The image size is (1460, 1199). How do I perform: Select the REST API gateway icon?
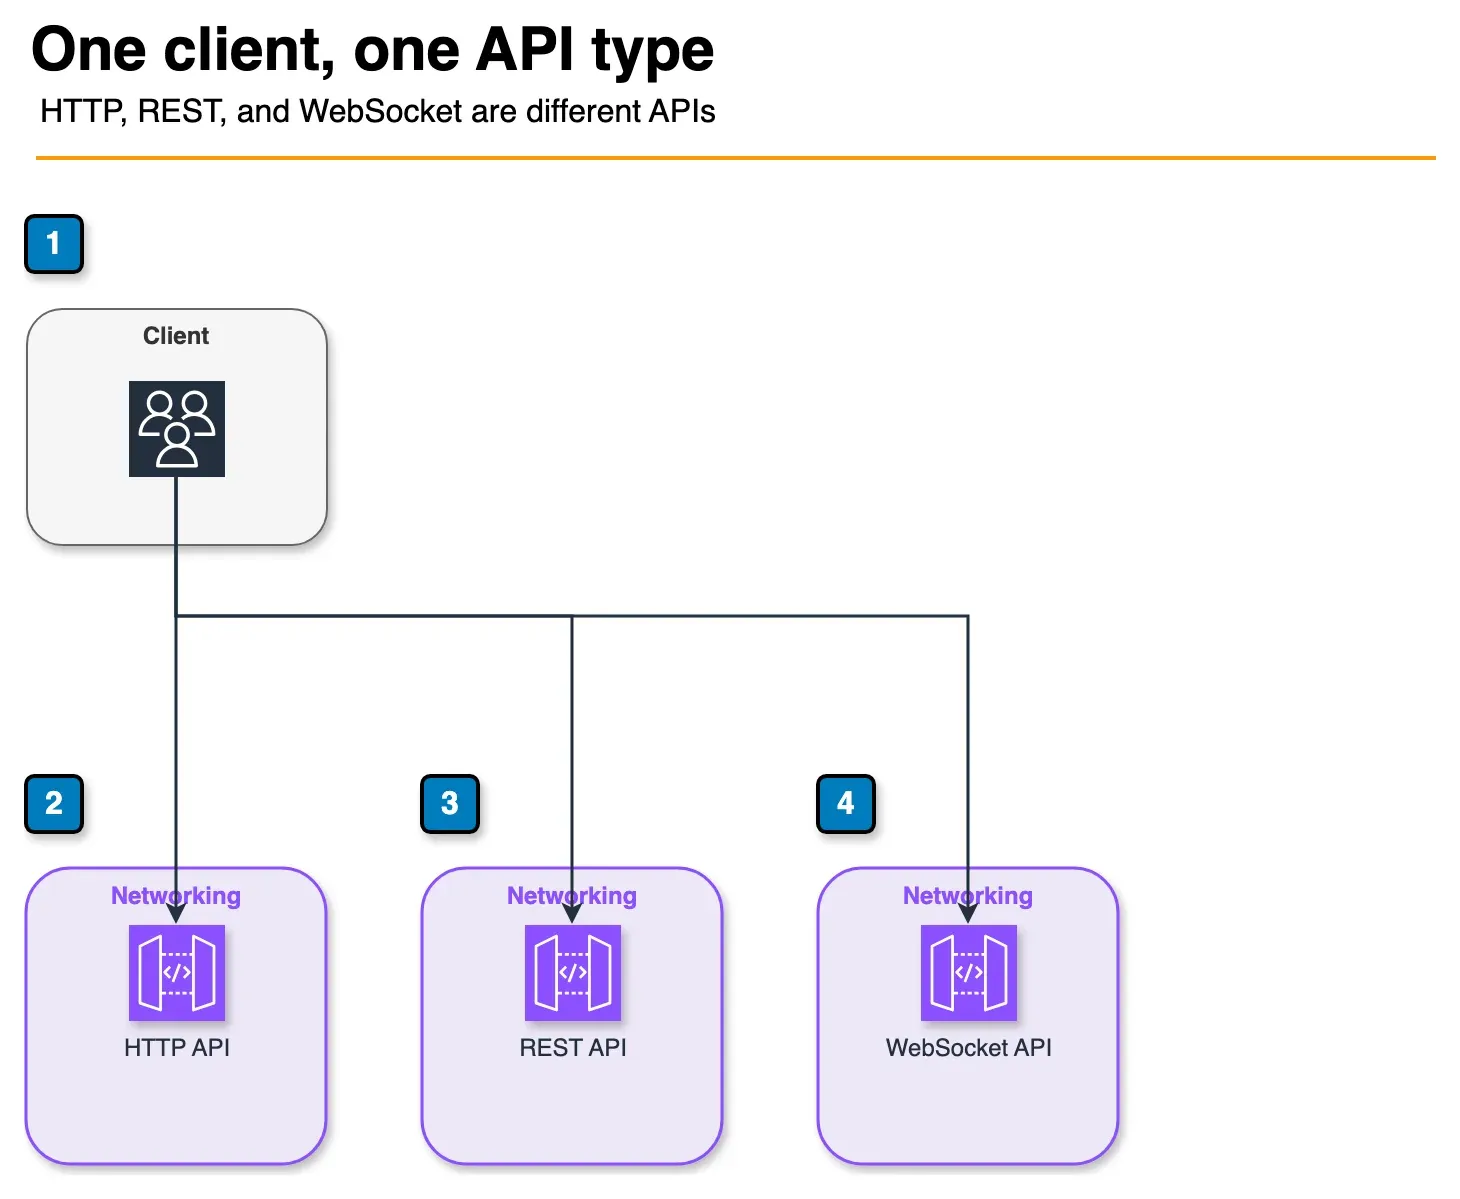tap(573, 973)
